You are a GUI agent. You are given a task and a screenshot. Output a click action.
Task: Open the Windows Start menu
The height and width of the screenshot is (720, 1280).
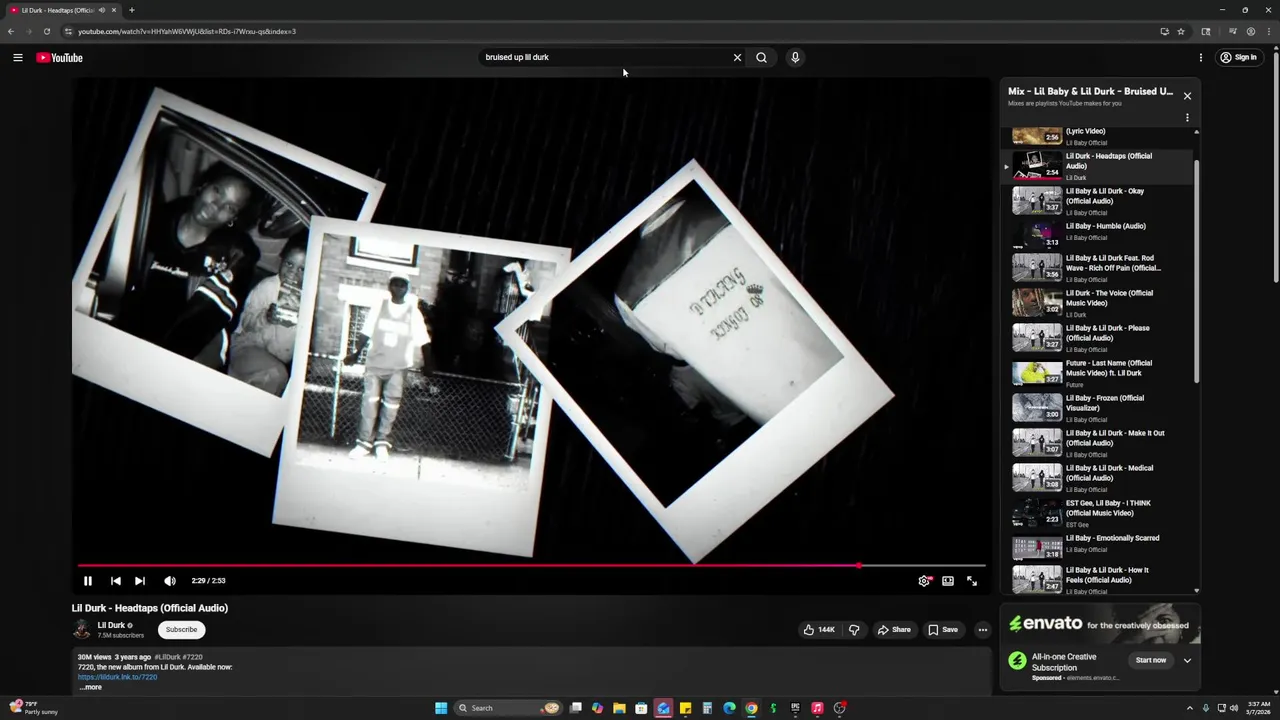coord(441,708)
